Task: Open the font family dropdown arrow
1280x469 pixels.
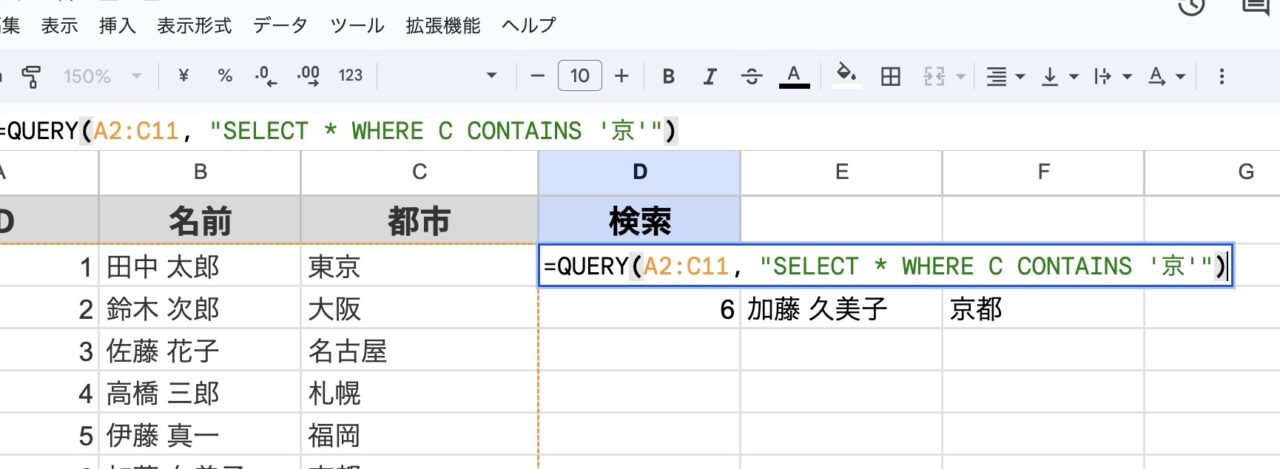Action: tap(491, 76)
